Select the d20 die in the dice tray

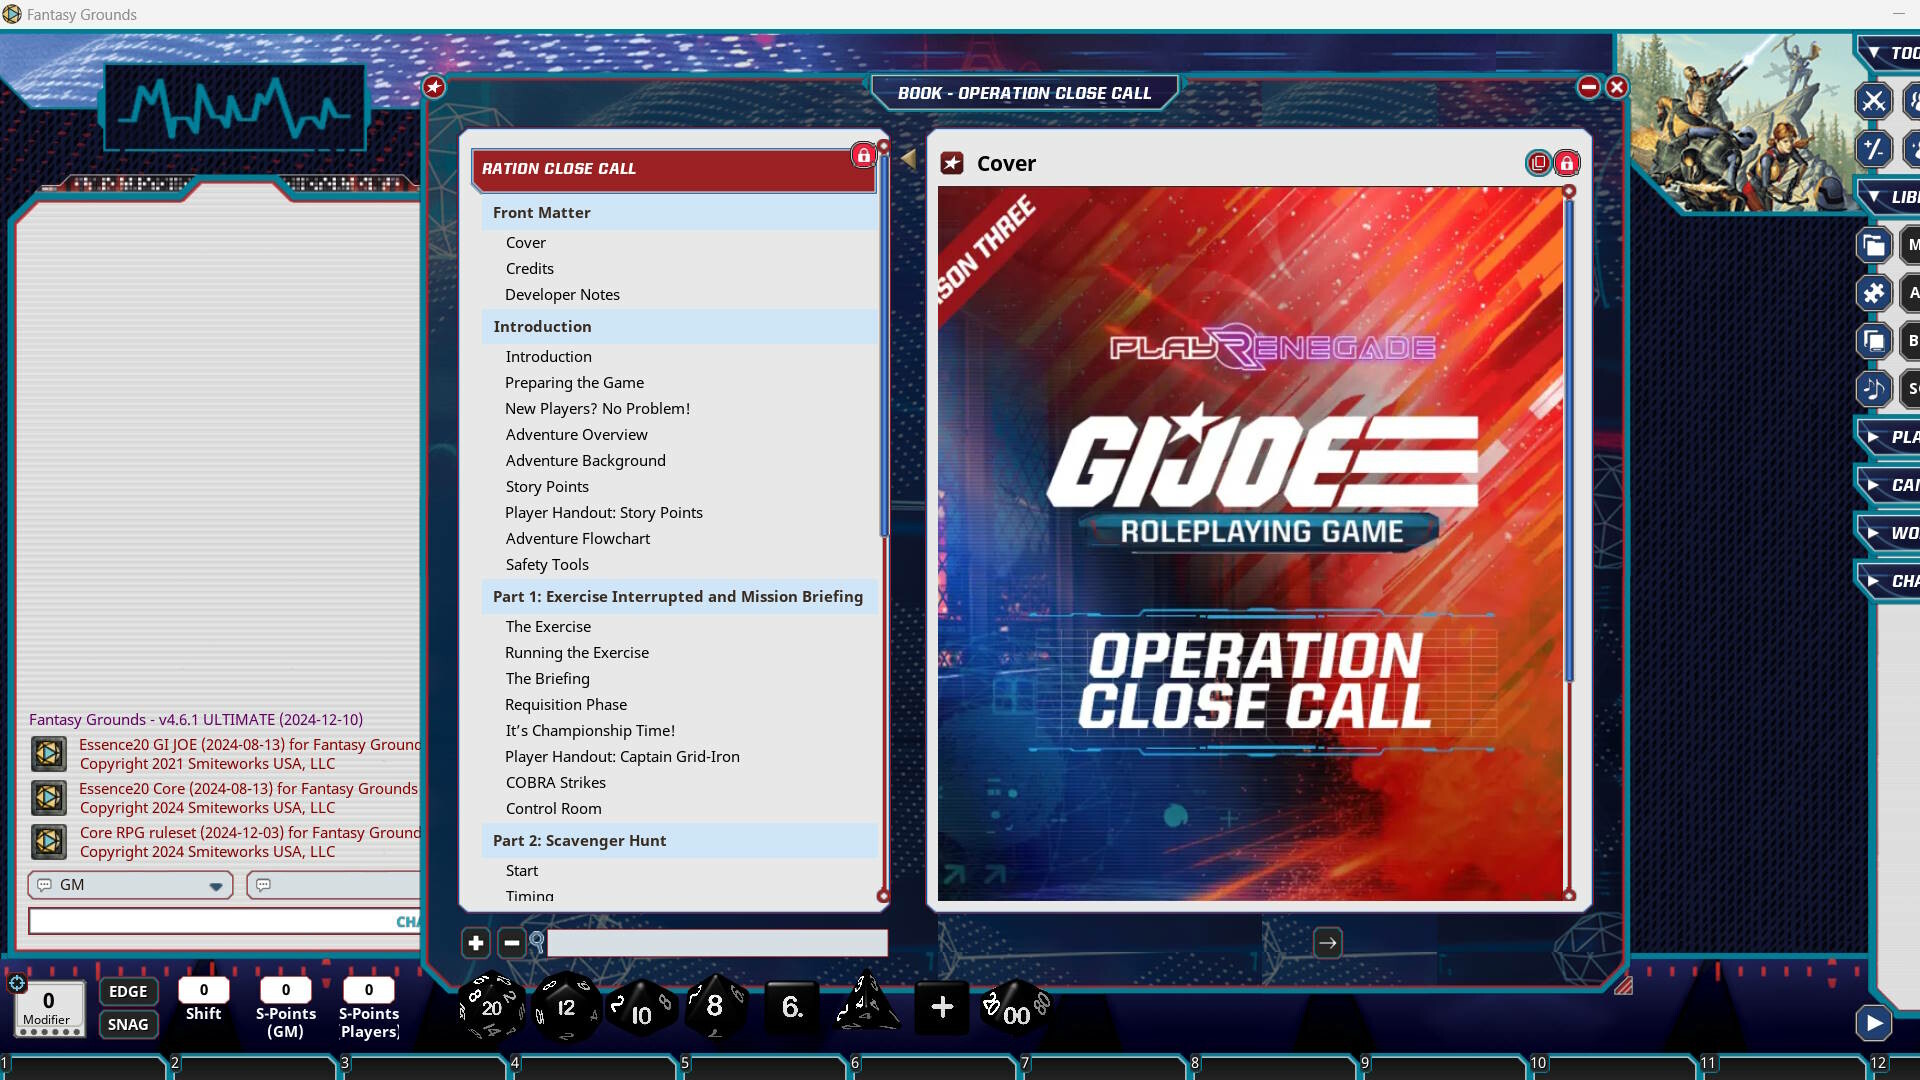pyautogui.click(x=489, y=1008)
